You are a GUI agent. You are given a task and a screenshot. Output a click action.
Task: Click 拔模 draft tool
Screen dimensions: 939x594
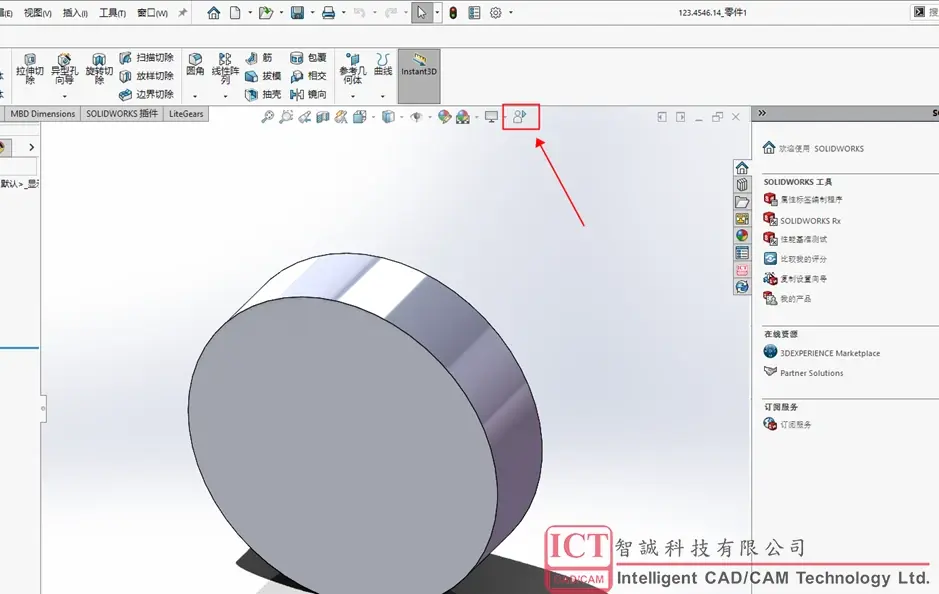click(x=263, y=76)
